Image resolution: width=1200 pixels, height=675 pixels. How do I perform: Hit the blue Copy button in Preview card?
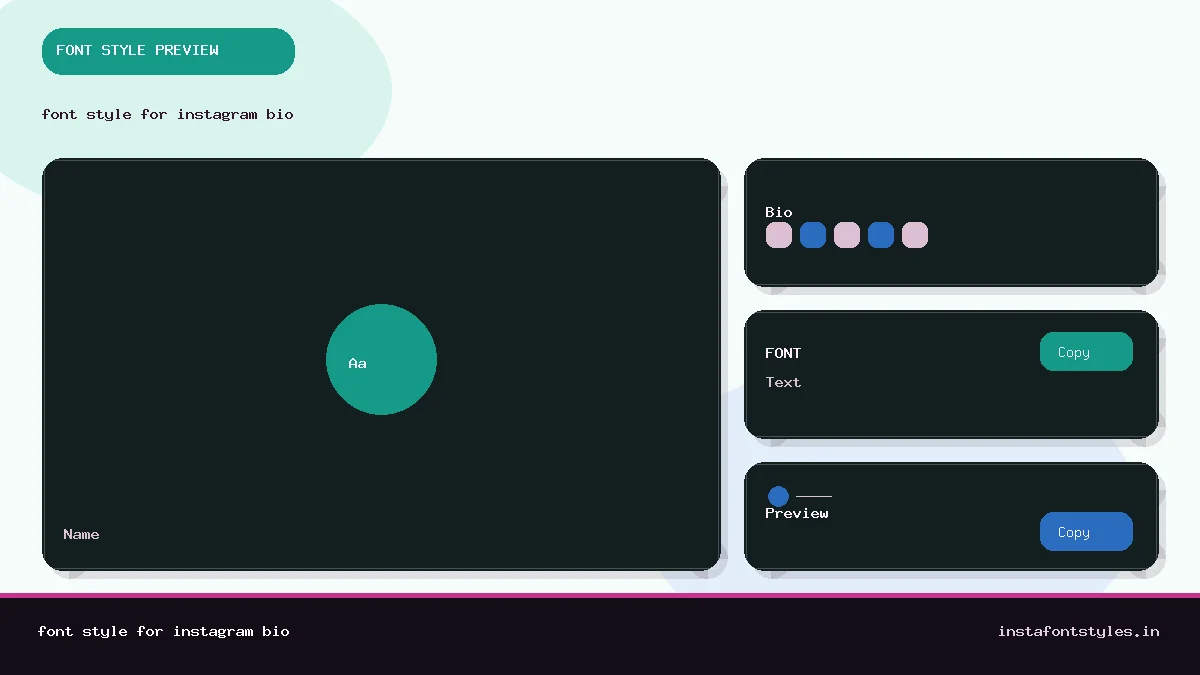(1086, 532)
